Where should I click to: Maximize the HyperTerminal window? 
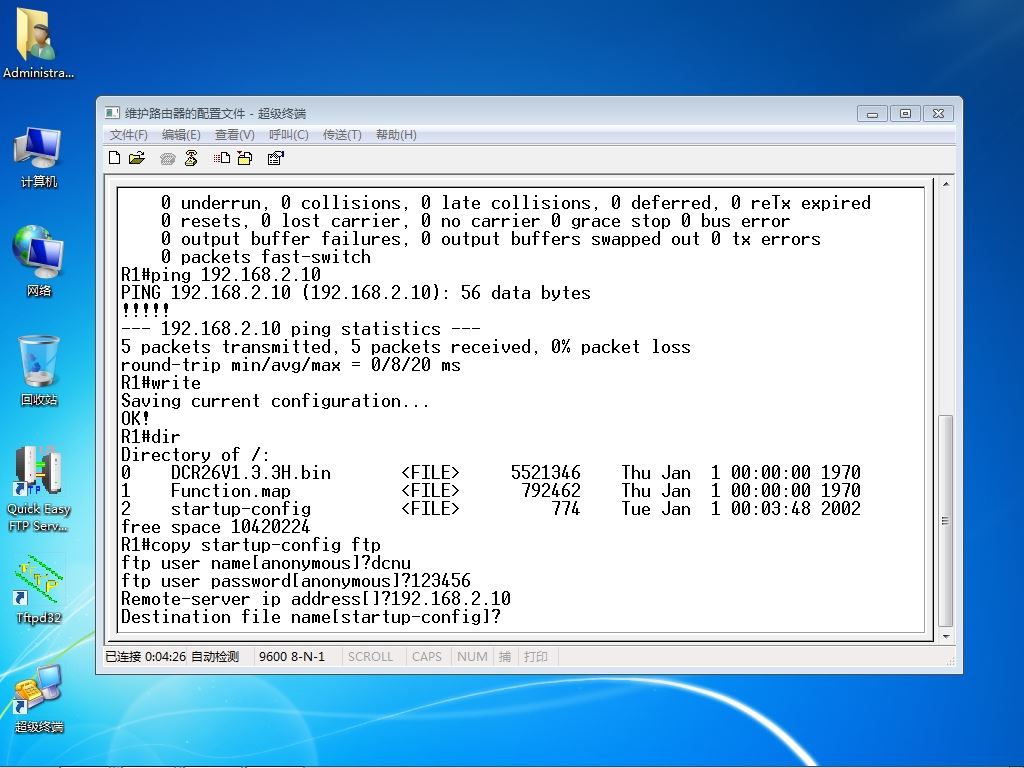tap(905, 114)
